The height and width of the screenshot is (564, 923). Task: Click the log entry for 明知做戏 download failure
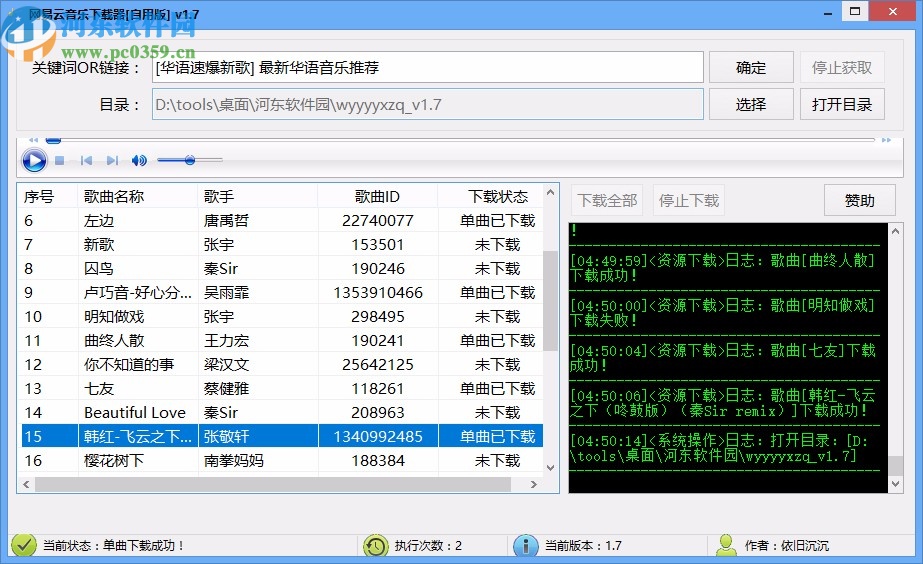(x=723, y=313)
